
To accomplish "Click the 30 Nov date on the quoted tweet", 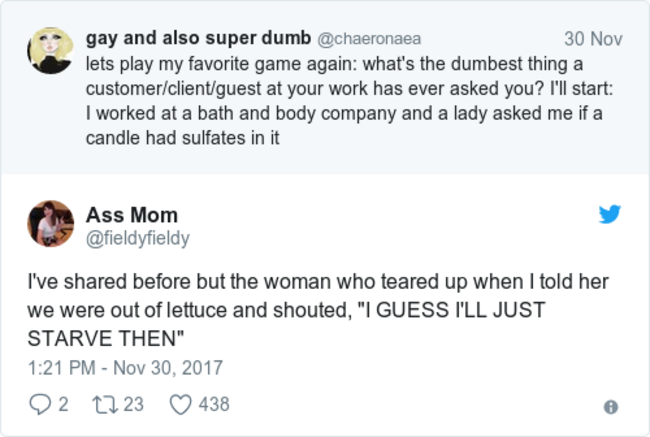I will click(x=593, y=39).
